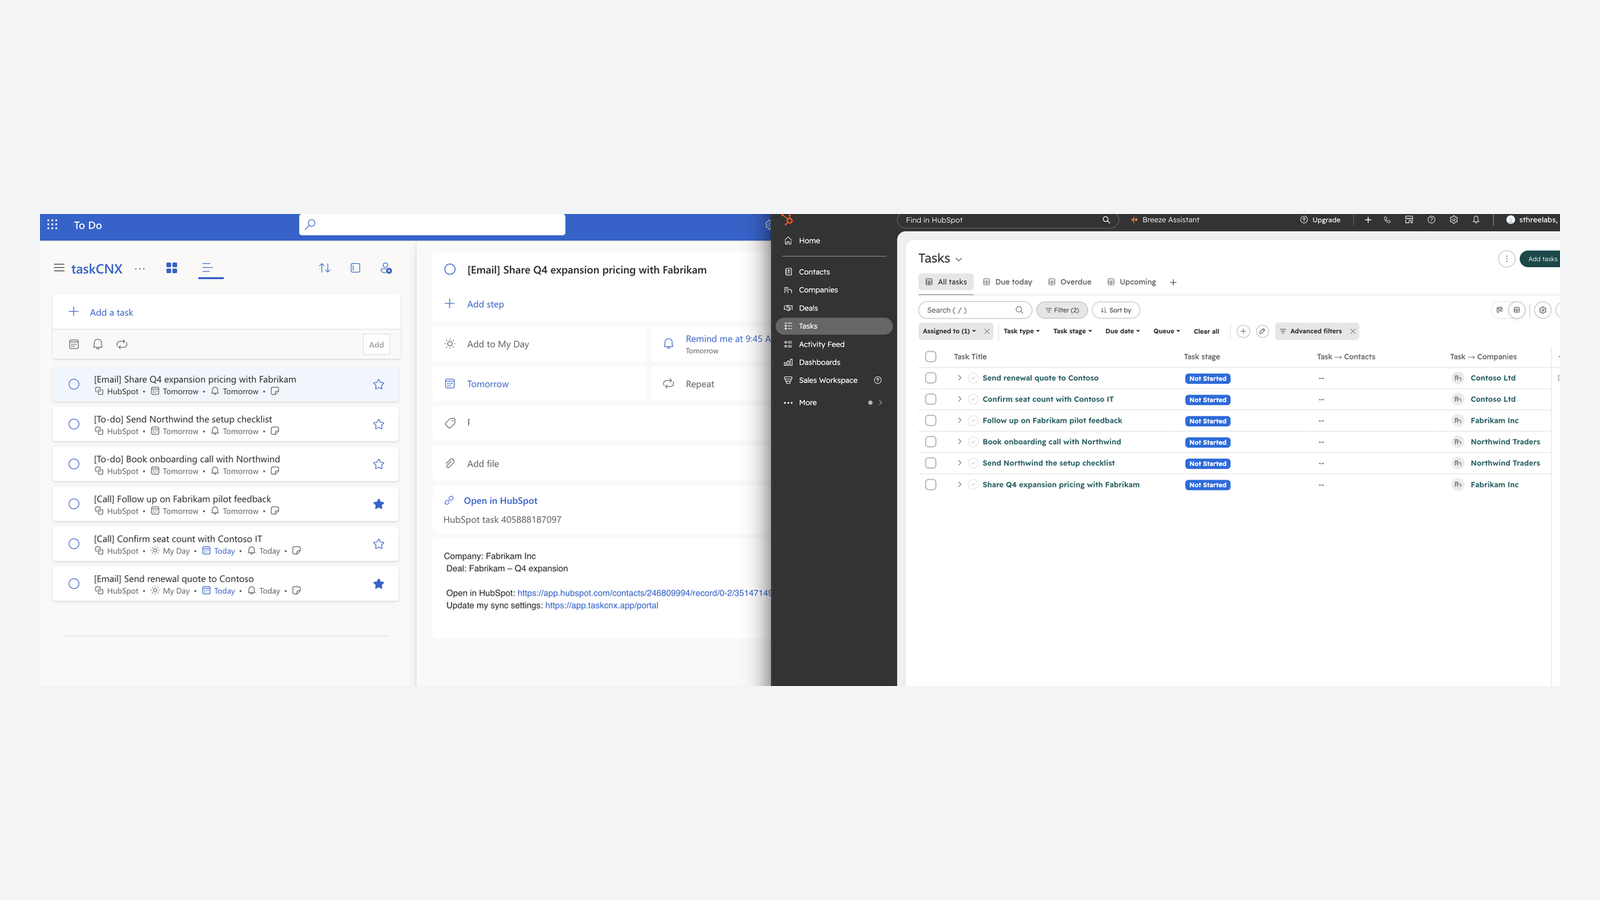Toggle the To Do sidebar hamburger menu
Image resolution: width=1600 pixels, height=900 pixels.
pyautogui.click(x=59, y=268)
